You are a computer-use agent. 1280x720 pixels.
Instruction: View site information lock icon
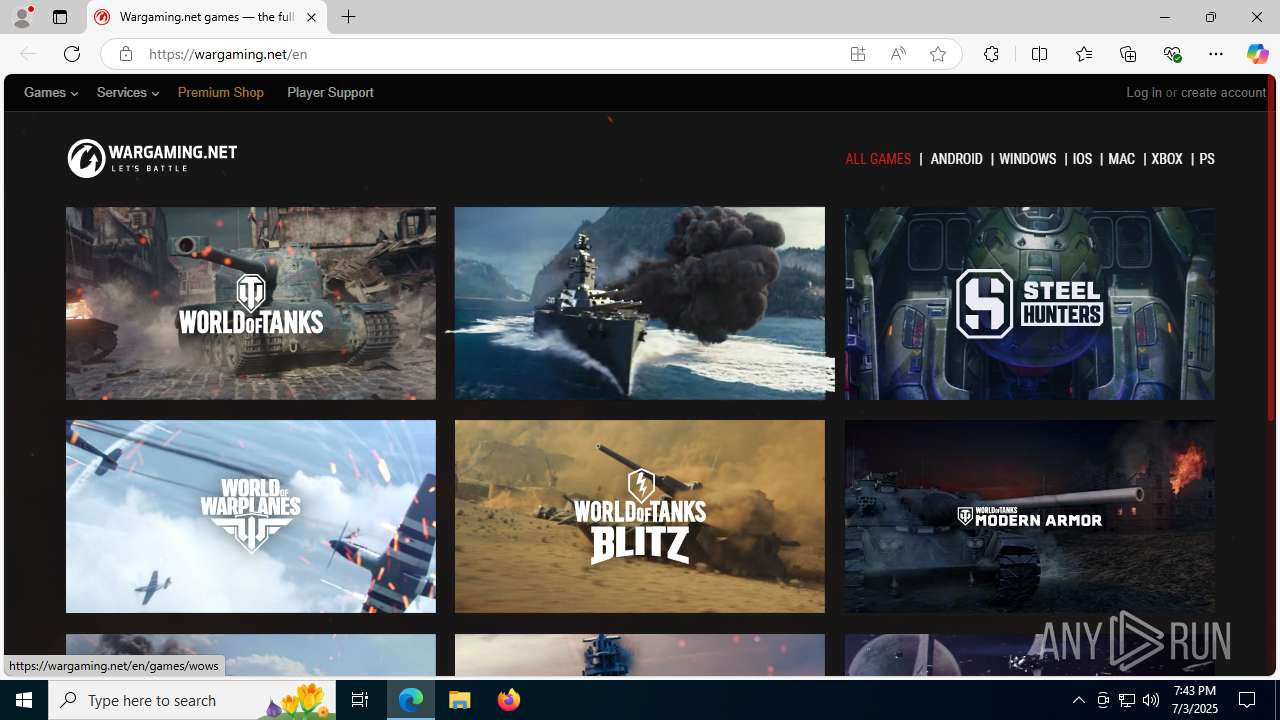[x=125, y=54]
